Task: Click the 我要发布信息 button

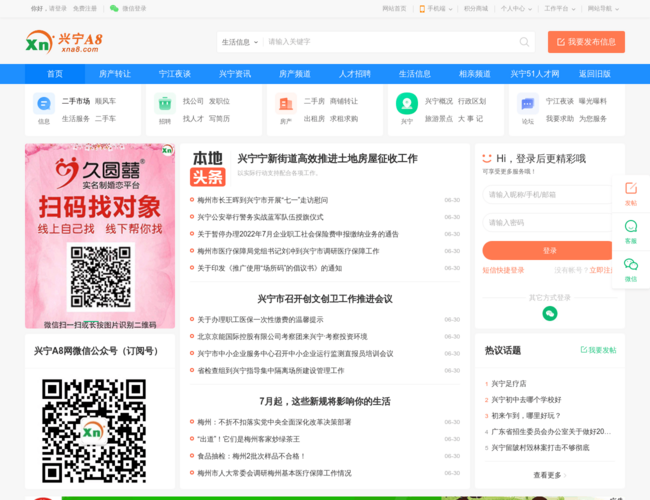Action: [586, 42]
